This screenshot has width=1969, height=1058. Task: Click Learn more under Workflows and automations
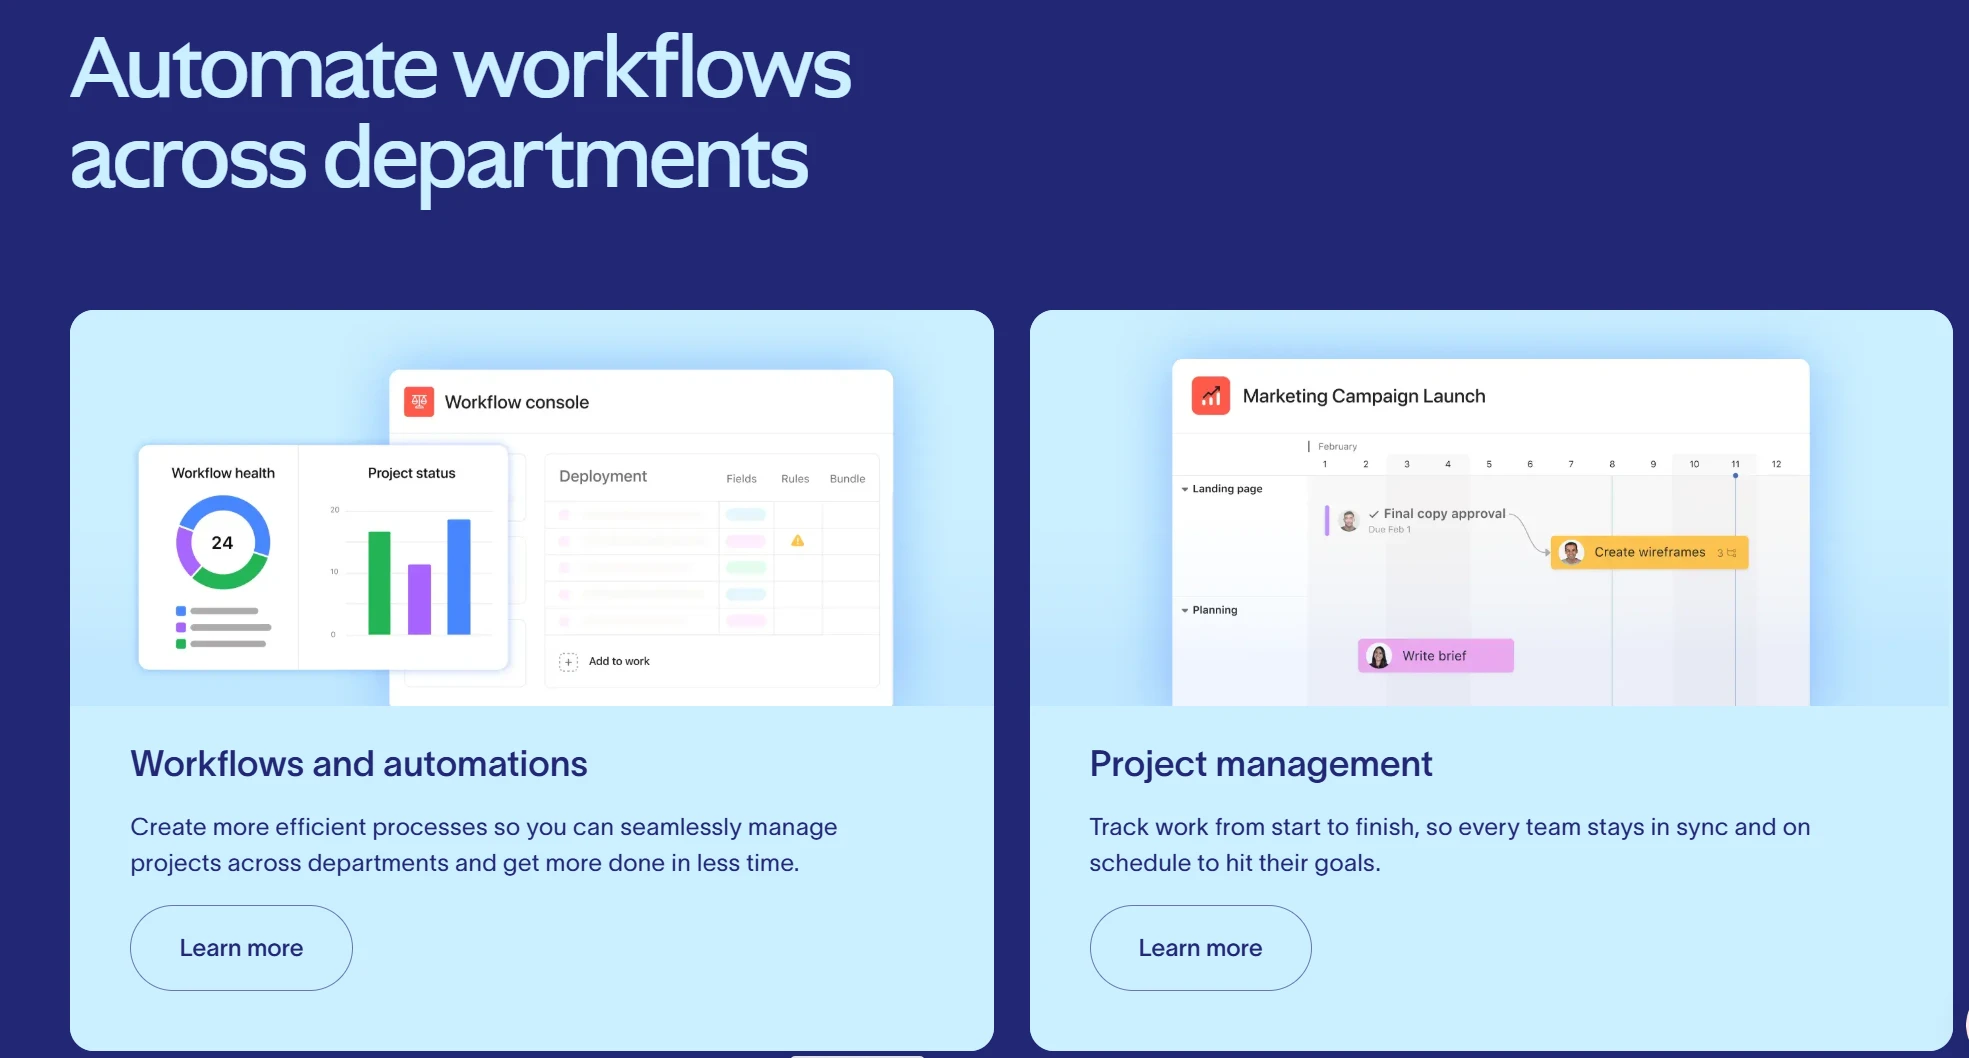241,948
